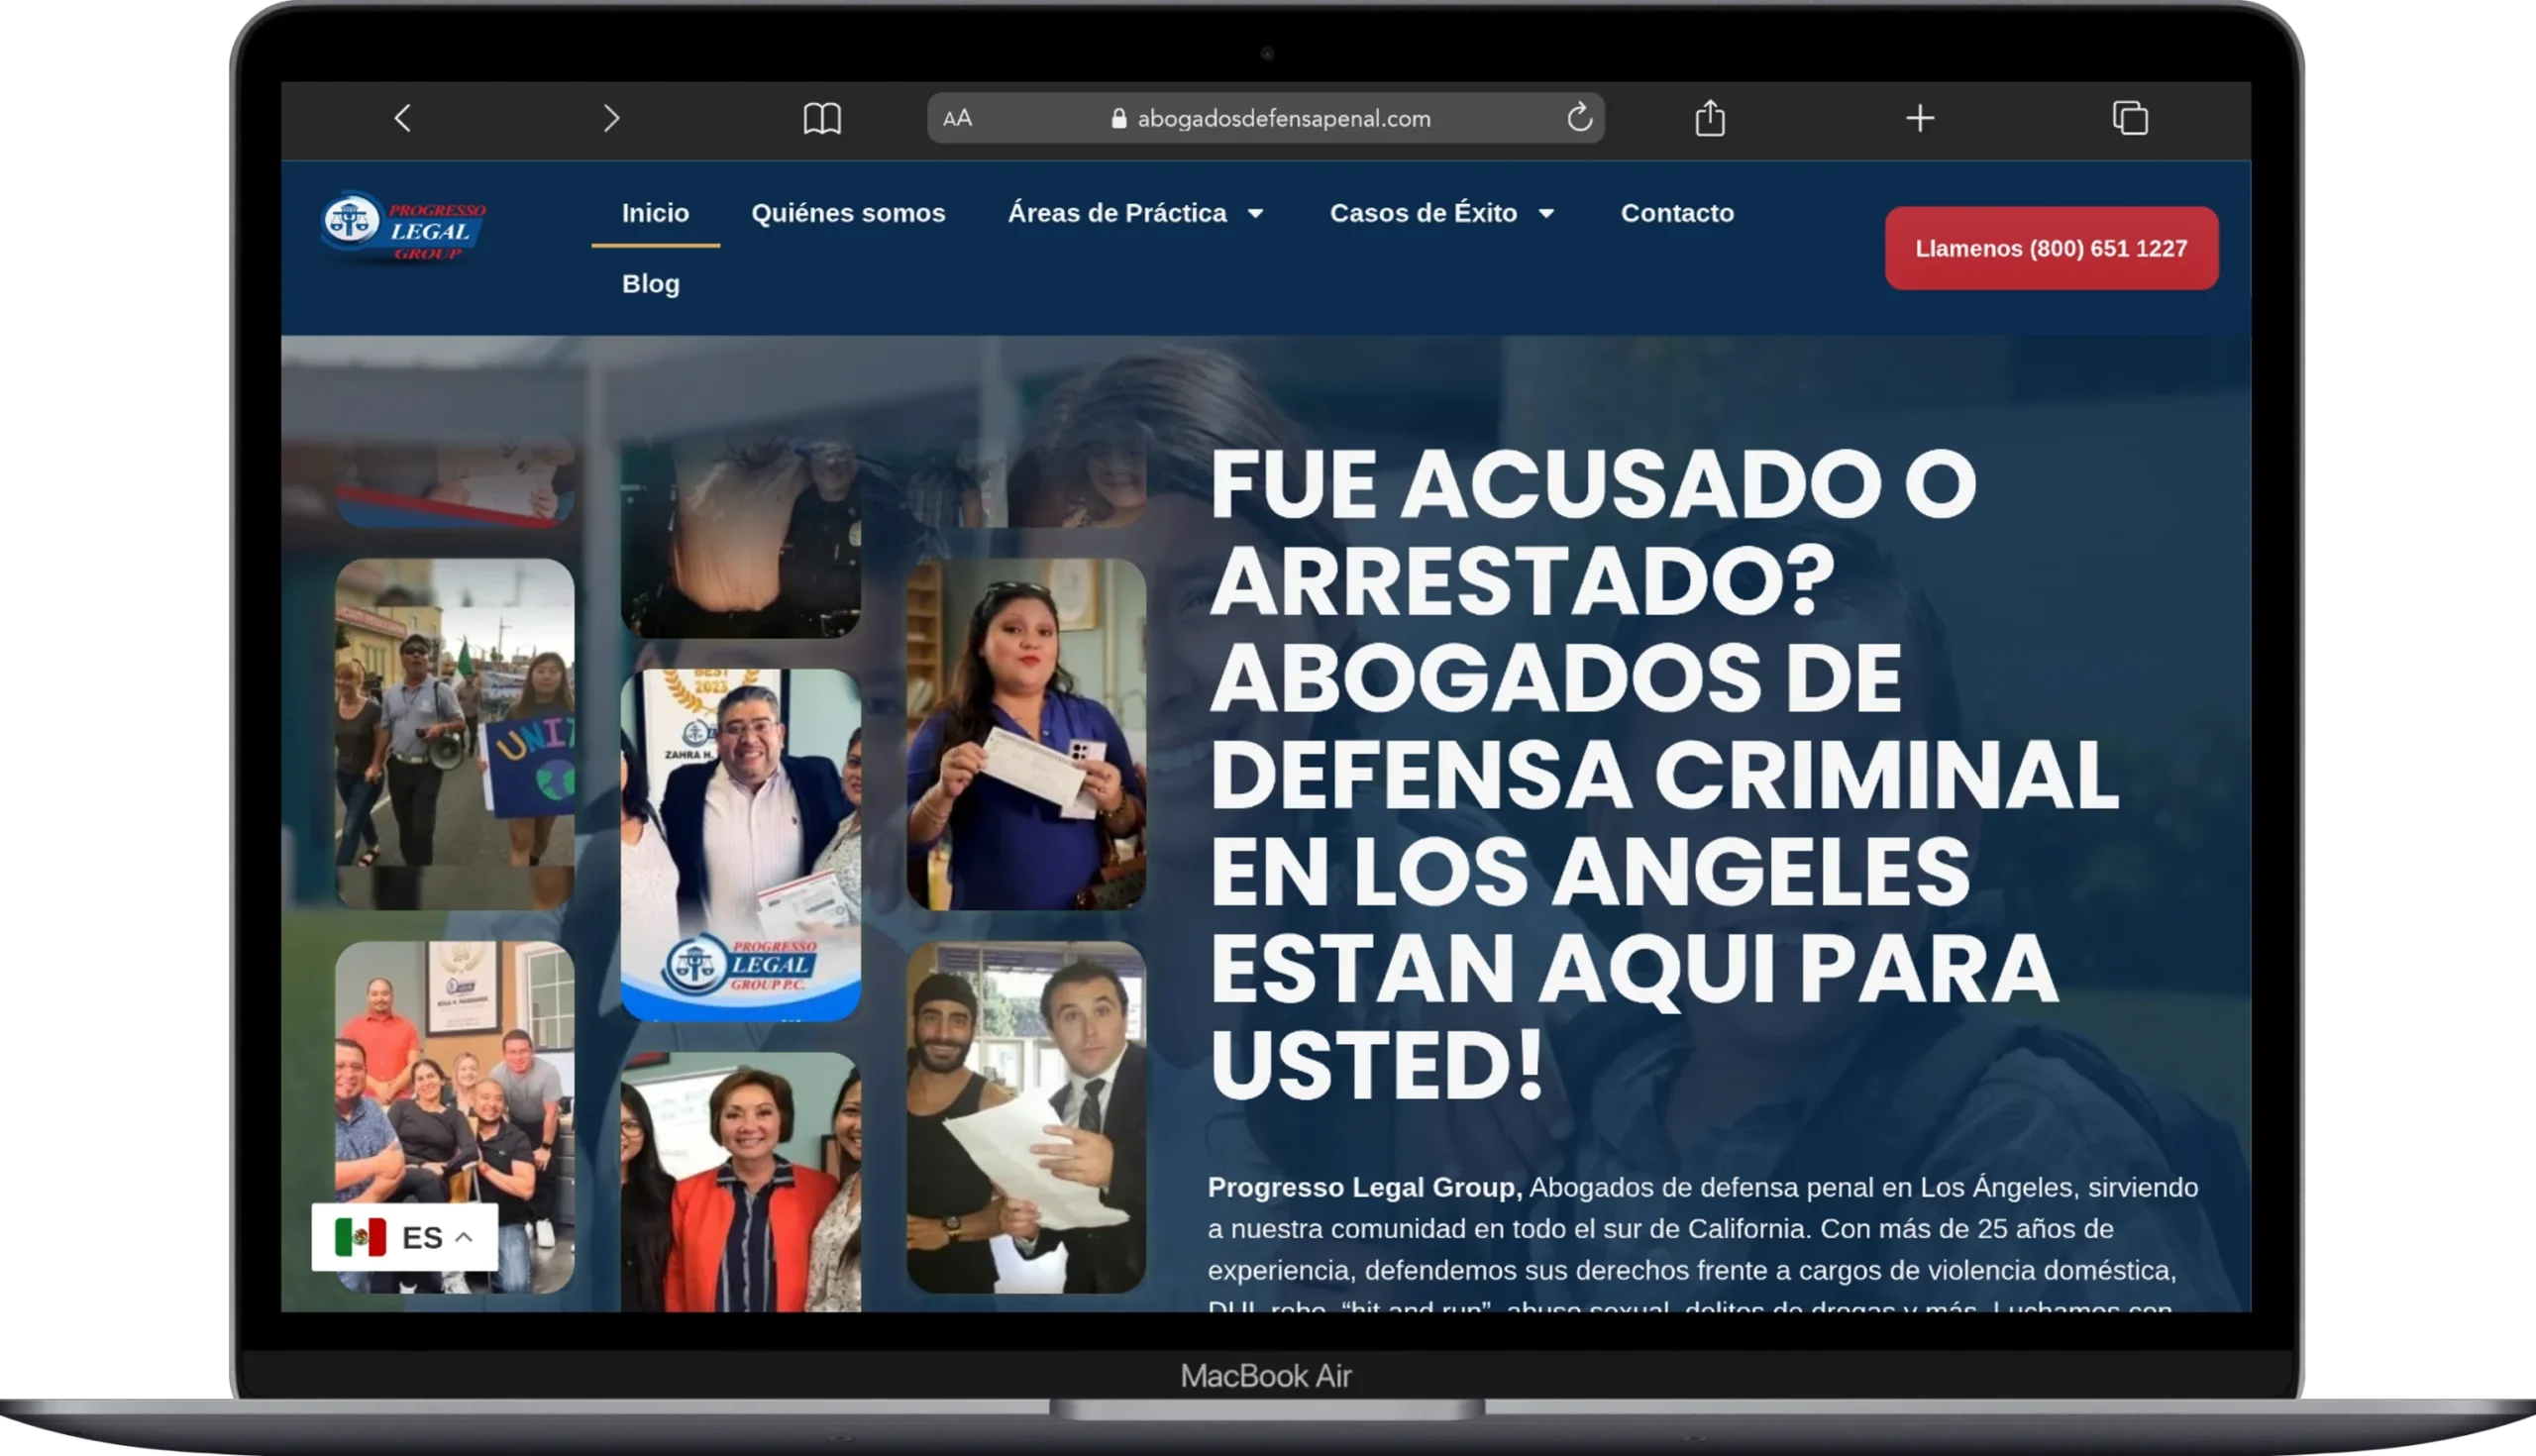Click the browser forward arrow
This screenshot has width=2536, height=1456.
click(x=611, y=119)
